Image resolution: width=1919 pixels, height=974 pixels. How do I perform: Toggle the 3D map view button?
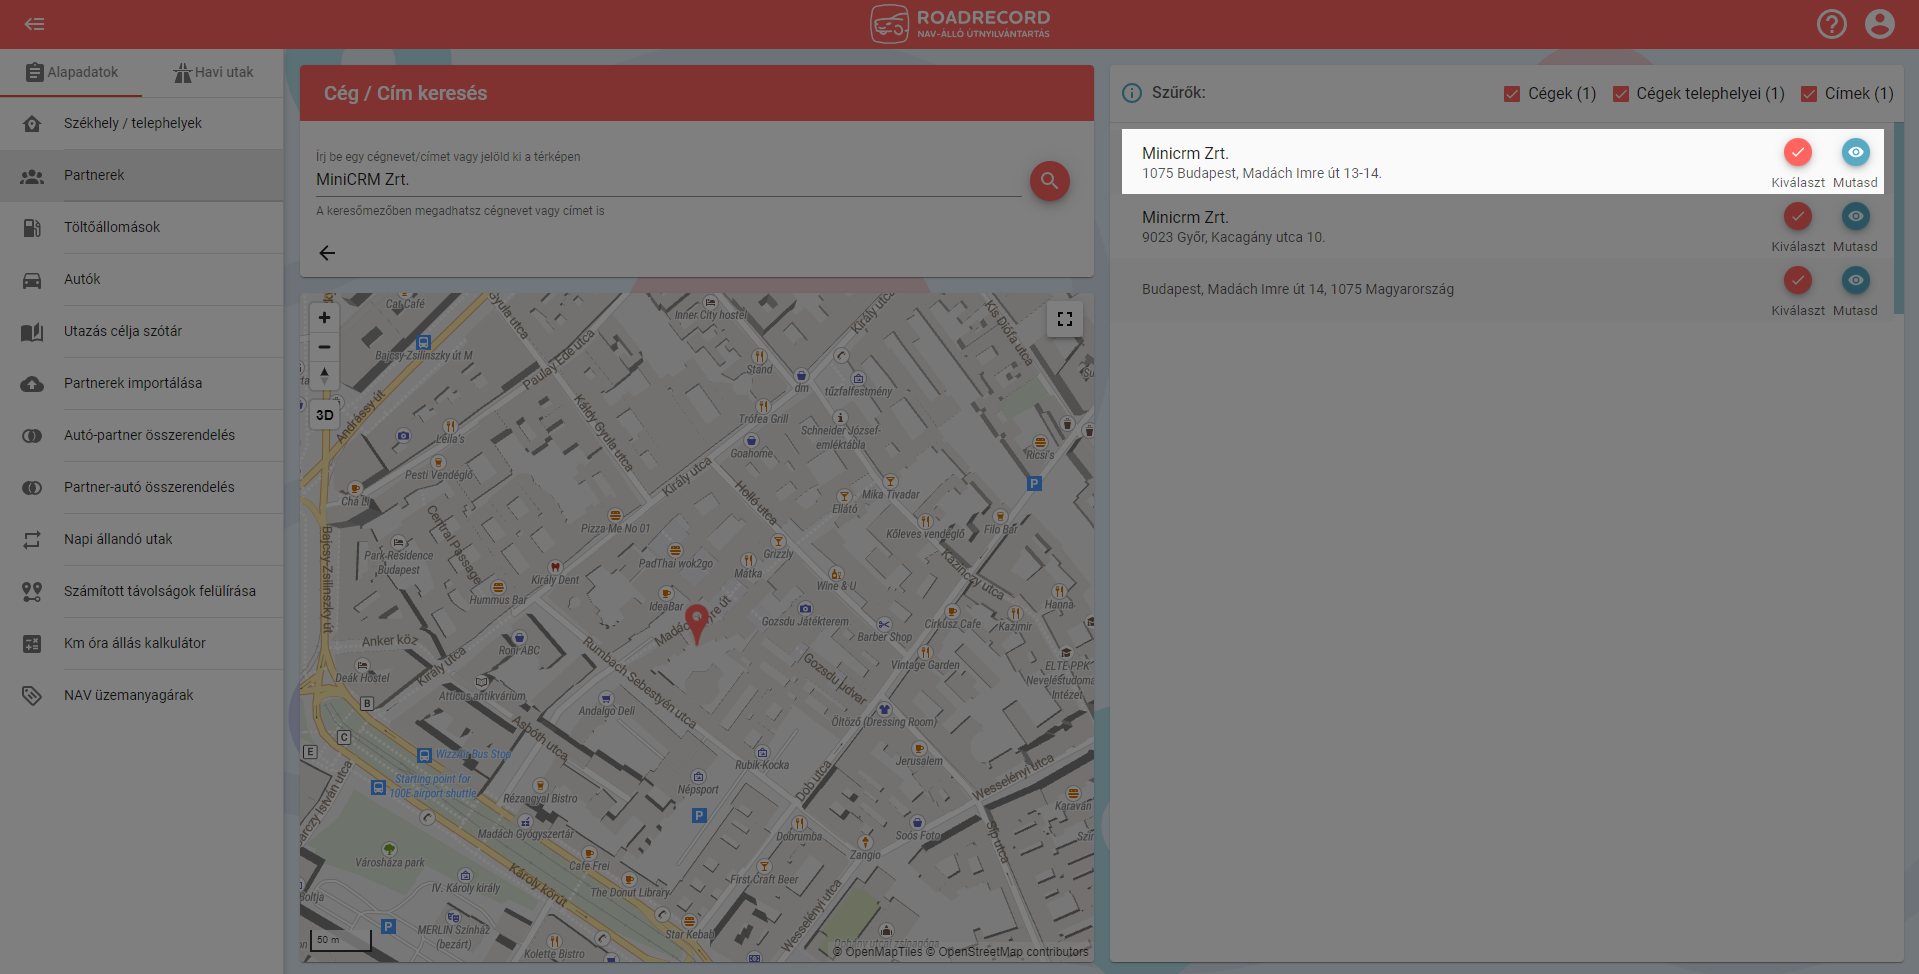324,415
